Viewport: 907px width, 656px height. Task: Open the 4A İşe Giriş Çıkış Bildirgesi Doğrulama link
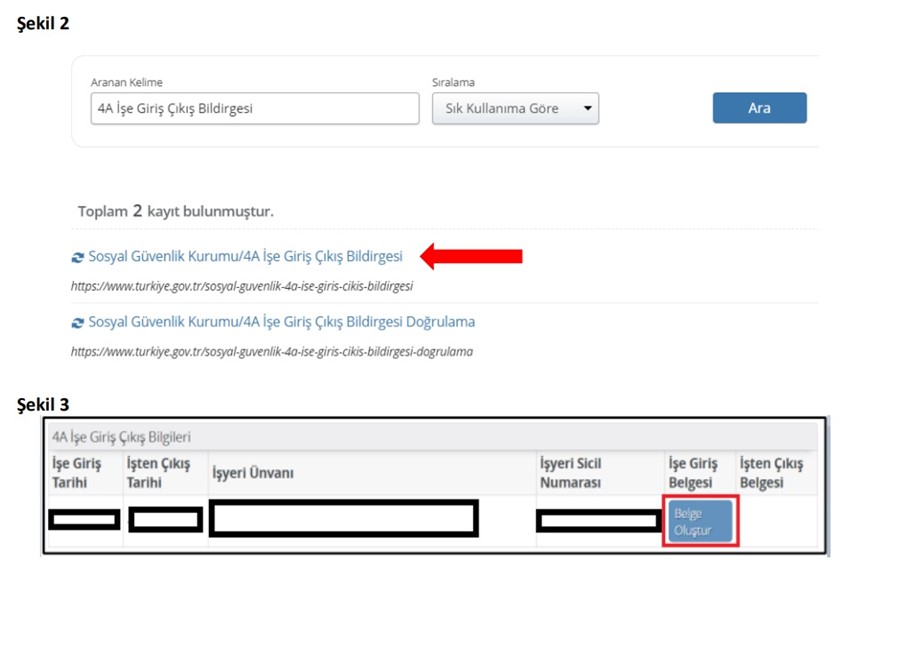281,322
